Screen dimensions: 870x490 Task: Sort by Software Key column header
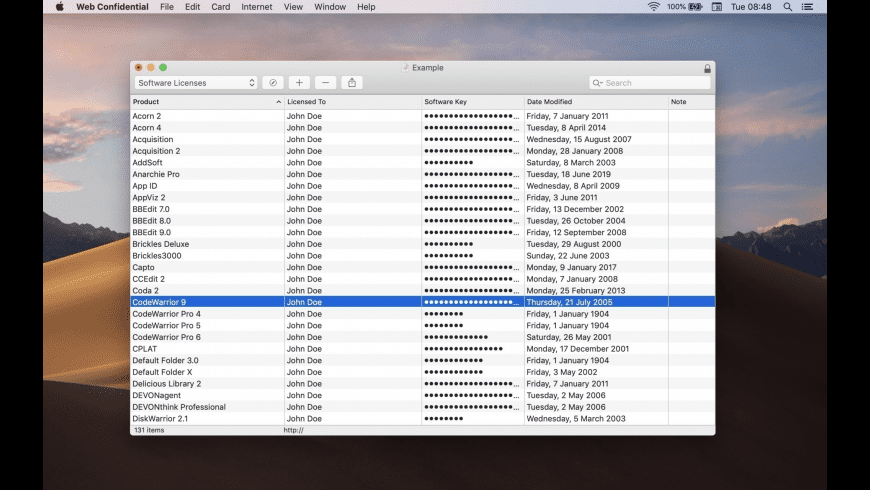click(473, 102)
